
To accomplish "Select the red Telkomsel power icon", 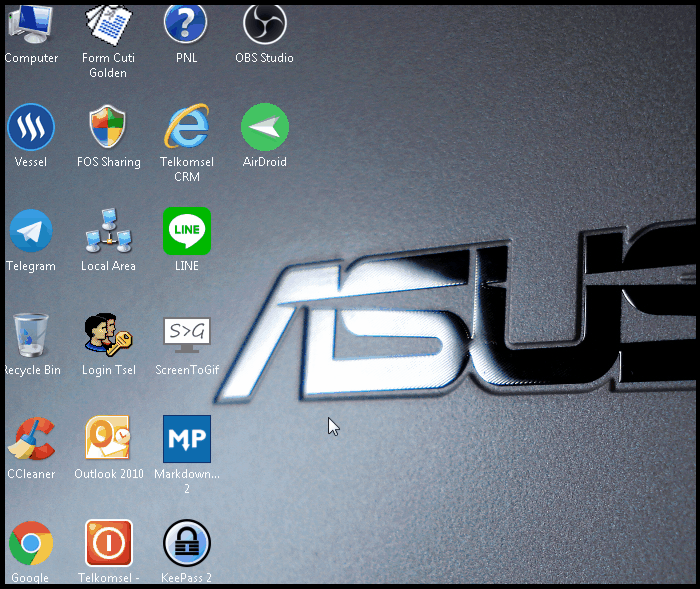I will coord(108,543).
